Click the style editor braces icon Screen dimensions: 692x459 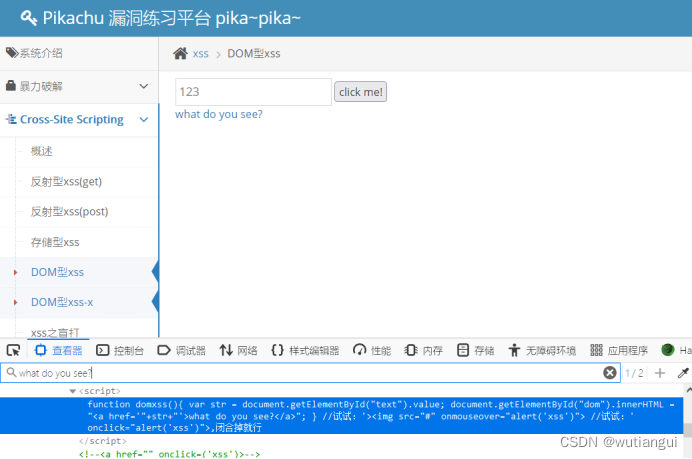pos(278,350)
